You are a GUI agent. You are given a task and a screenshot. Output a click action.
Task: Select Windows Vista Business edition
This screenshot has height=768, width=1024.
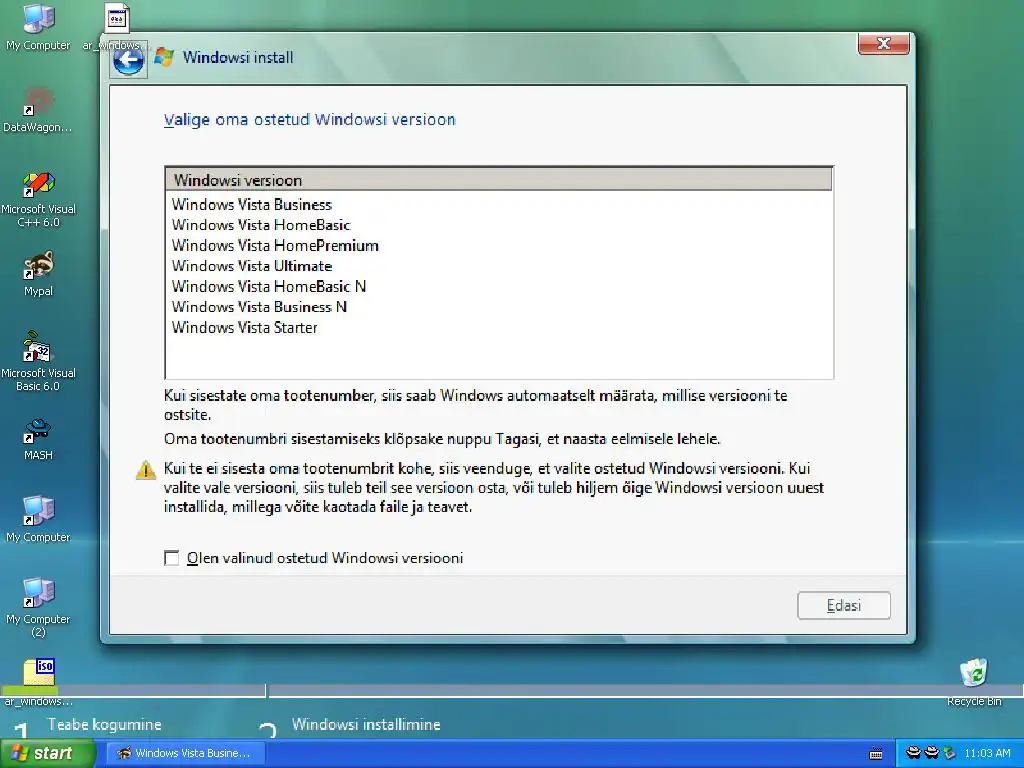[x=251, y=204]
